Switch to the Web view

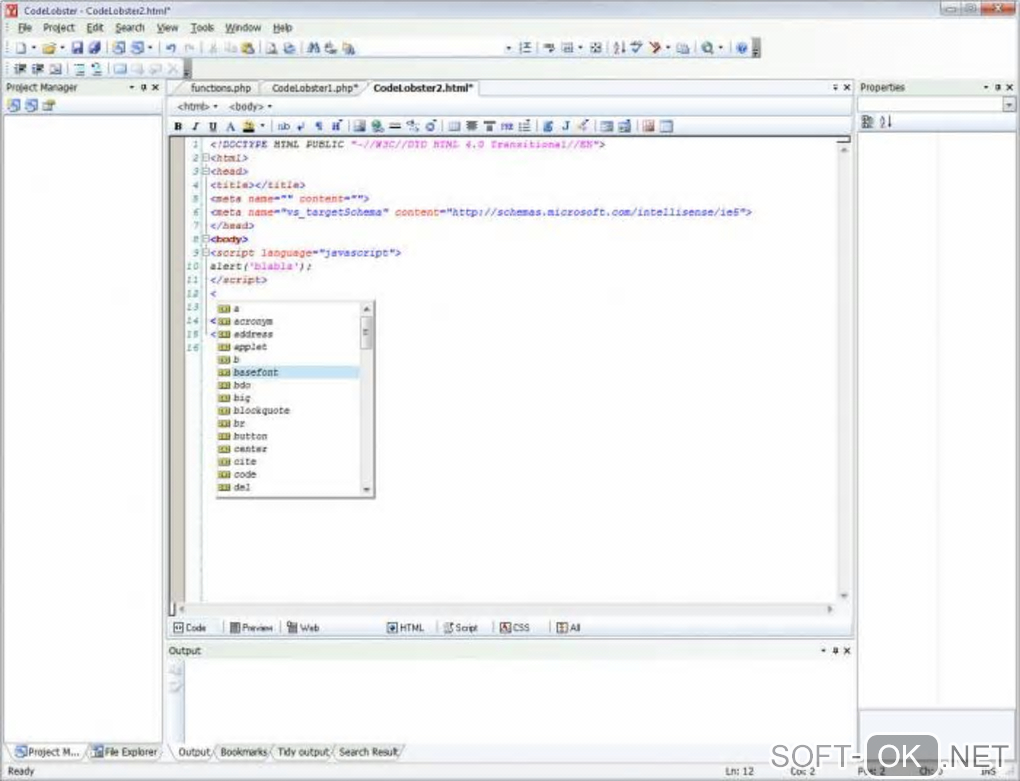pos(303,628)
